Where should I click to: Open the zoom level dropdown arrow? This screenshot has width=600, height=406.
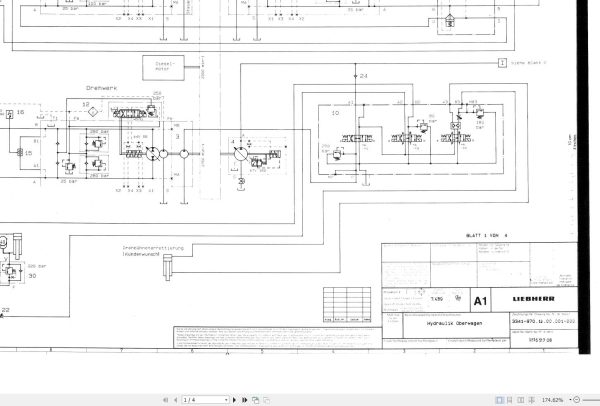[570, 400]
